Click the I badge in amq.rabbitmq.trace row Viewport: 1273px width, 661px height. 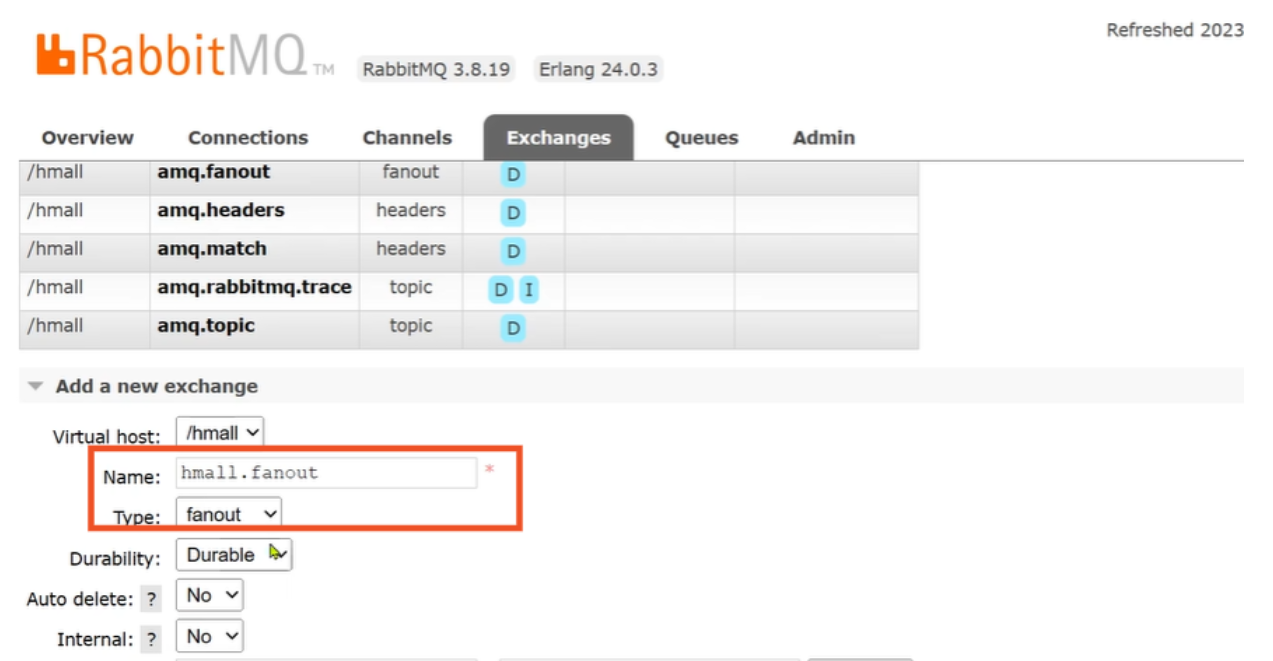528,290
